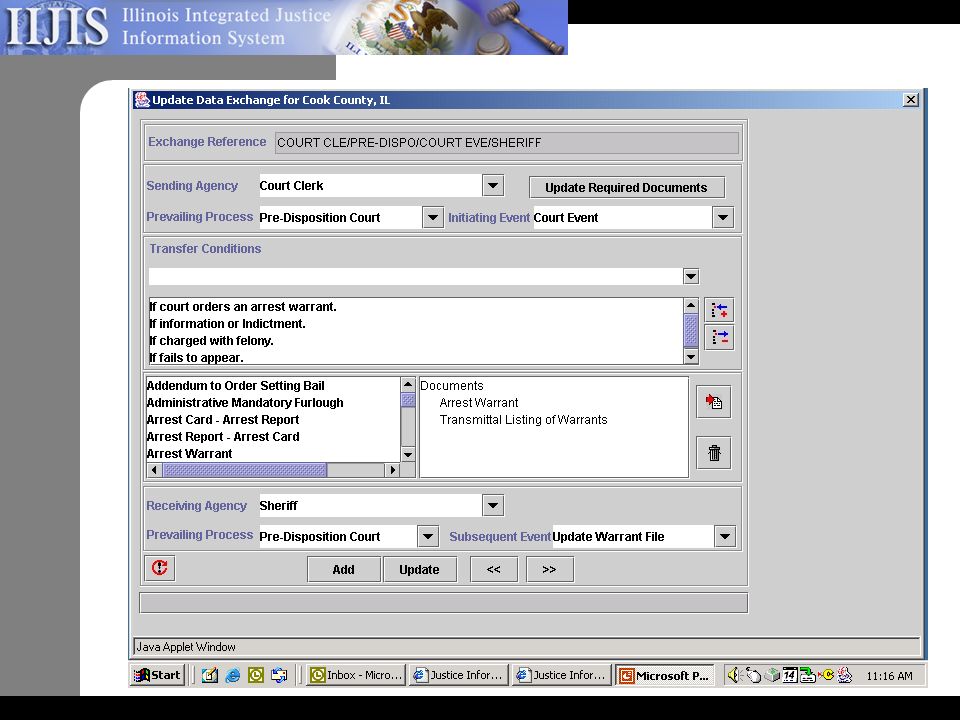Select 'Transmittal Listing of Warrants' tree node
960x720 pixels.
pos(523,419)
